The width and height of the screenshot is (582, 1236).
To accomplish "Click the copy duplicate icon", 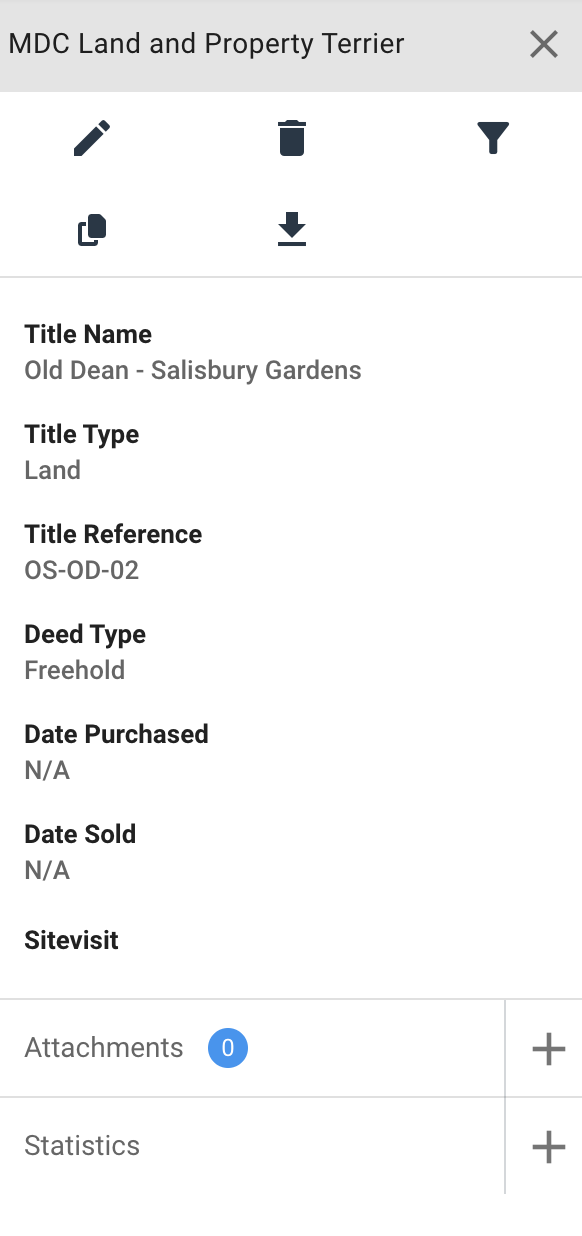I will [92, 231].
